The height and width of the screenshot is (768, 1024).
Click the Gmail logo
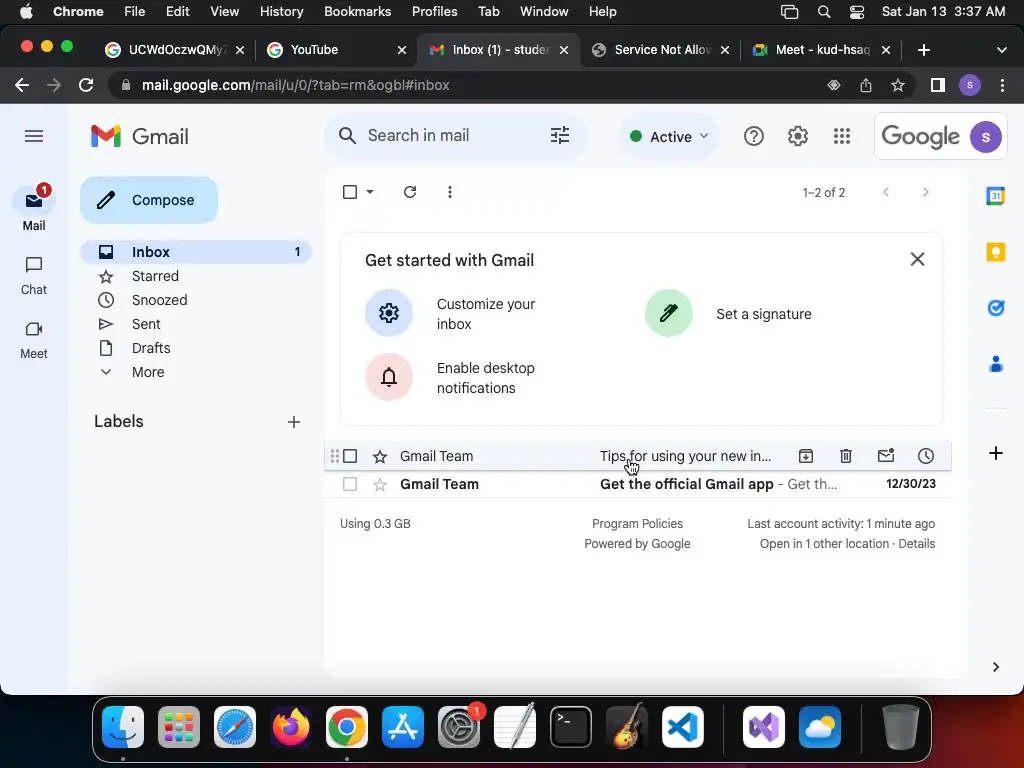pyautogui.click(x=140, y=136)
